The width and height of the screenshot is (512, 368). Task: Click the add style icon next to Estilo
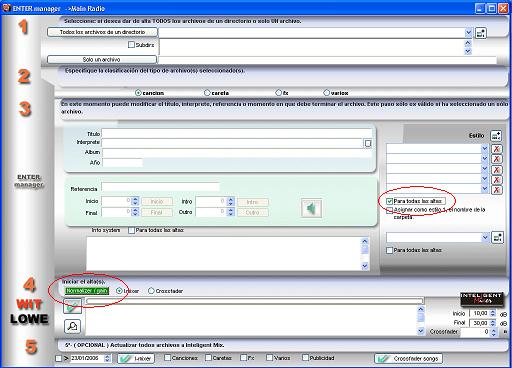[x=496, y=136]
